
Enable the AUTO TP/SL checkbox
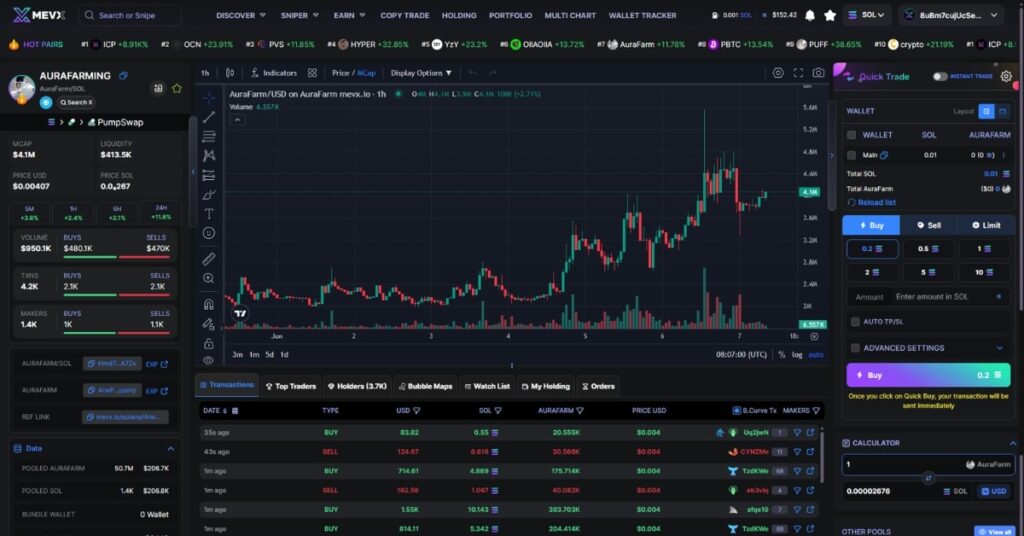(x=855, y=322)
